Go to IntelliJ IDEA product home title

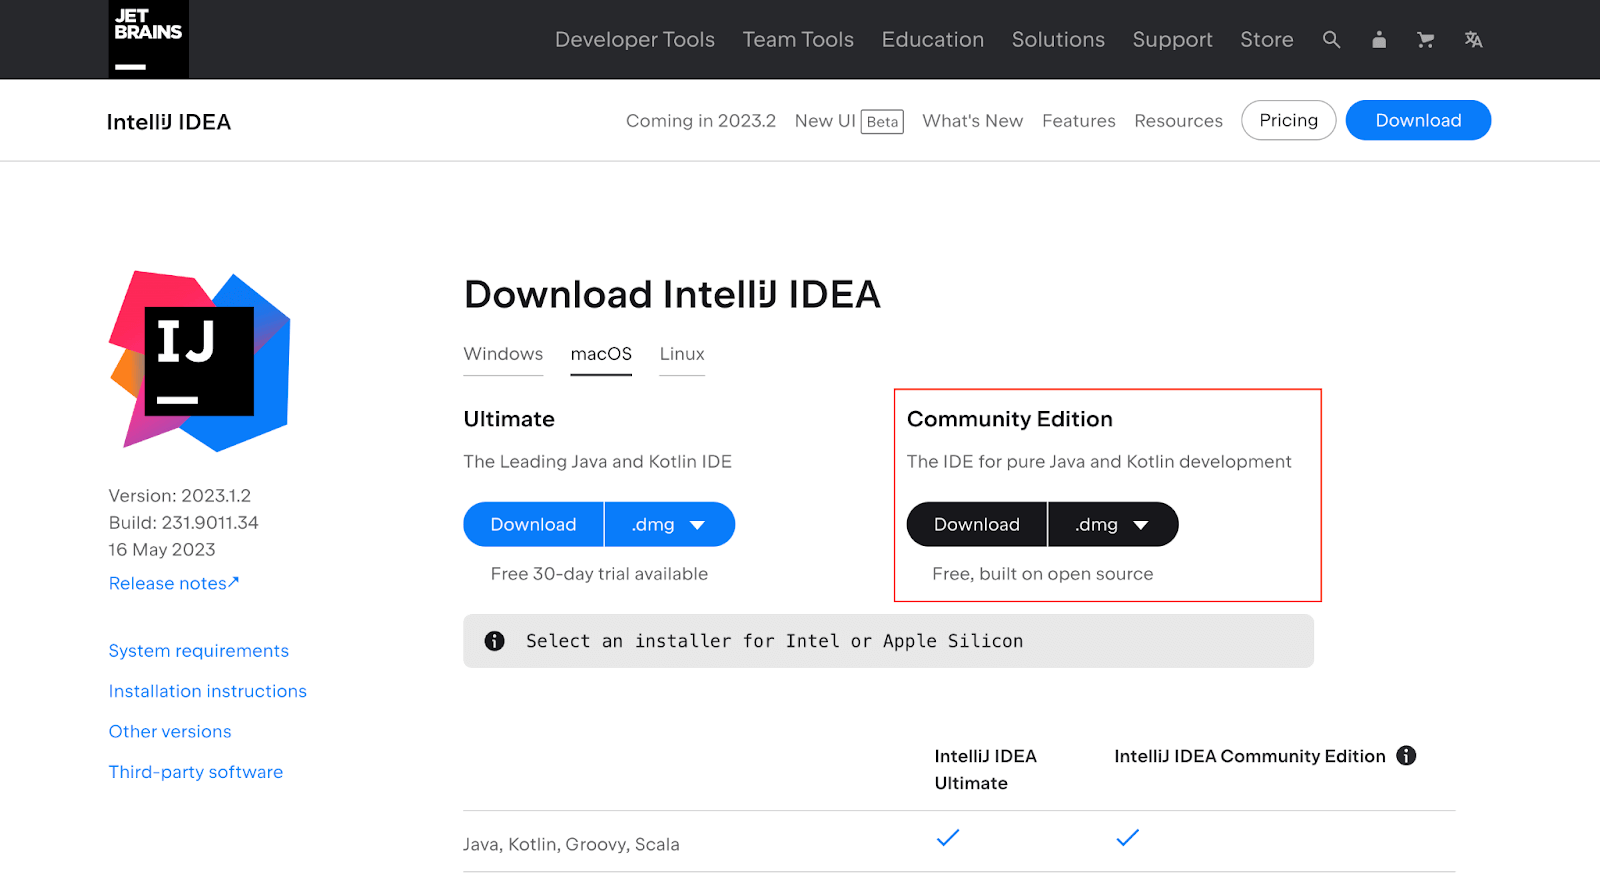click(169, 122)
